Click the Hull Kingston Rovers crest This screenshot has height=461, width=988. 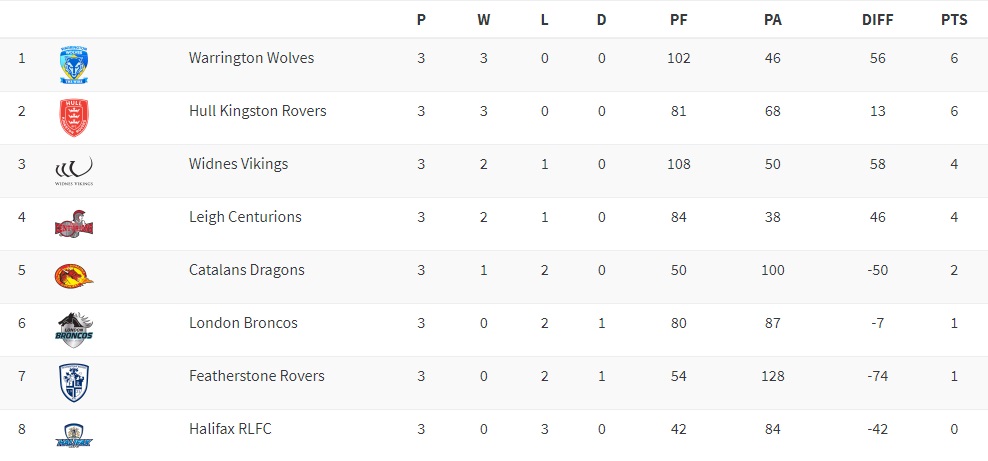click(x=74, y=118)
